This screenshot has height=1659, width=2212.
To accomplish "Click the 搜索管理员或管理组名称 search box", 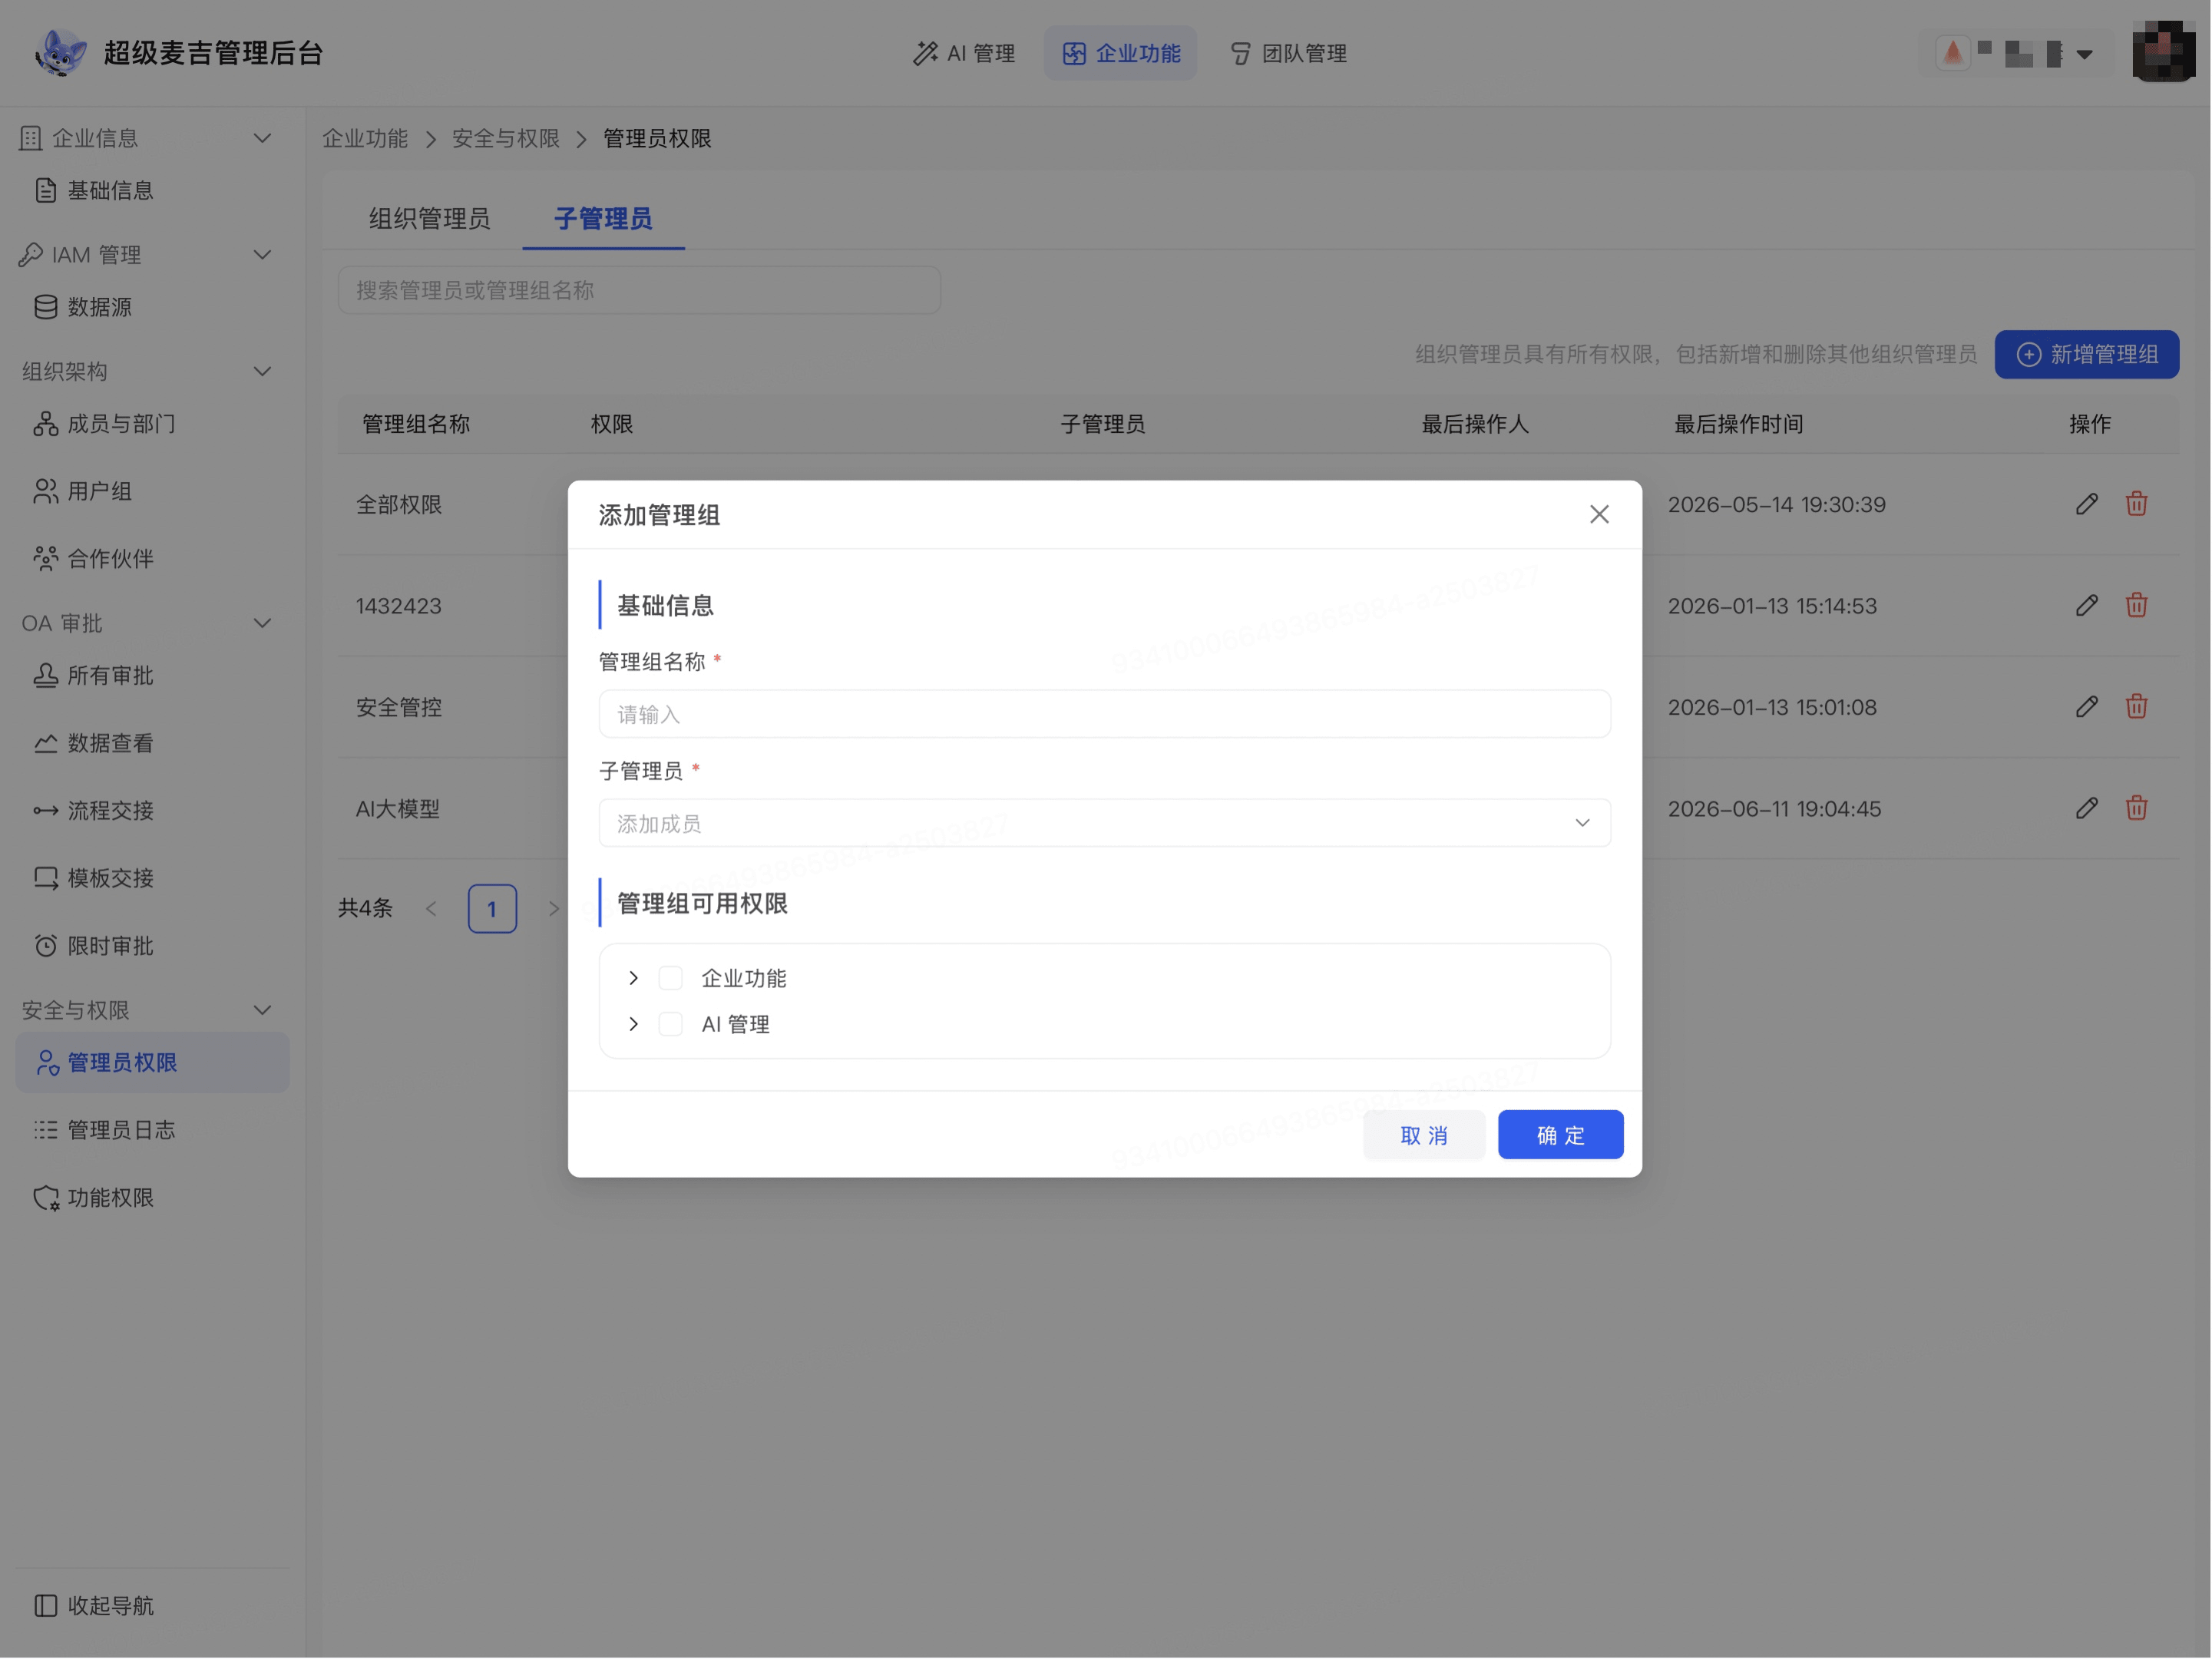I will [x=639, y=290].
